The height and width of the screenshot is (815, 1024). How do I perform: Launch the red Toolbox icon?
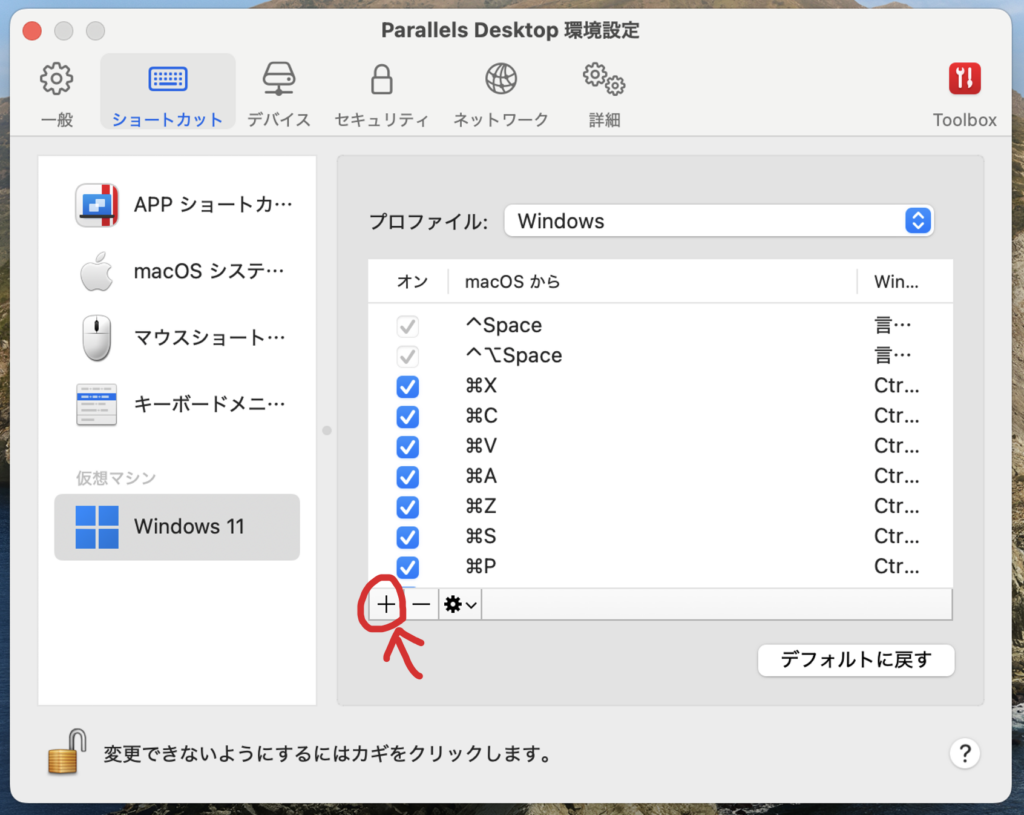coord(965,79)
